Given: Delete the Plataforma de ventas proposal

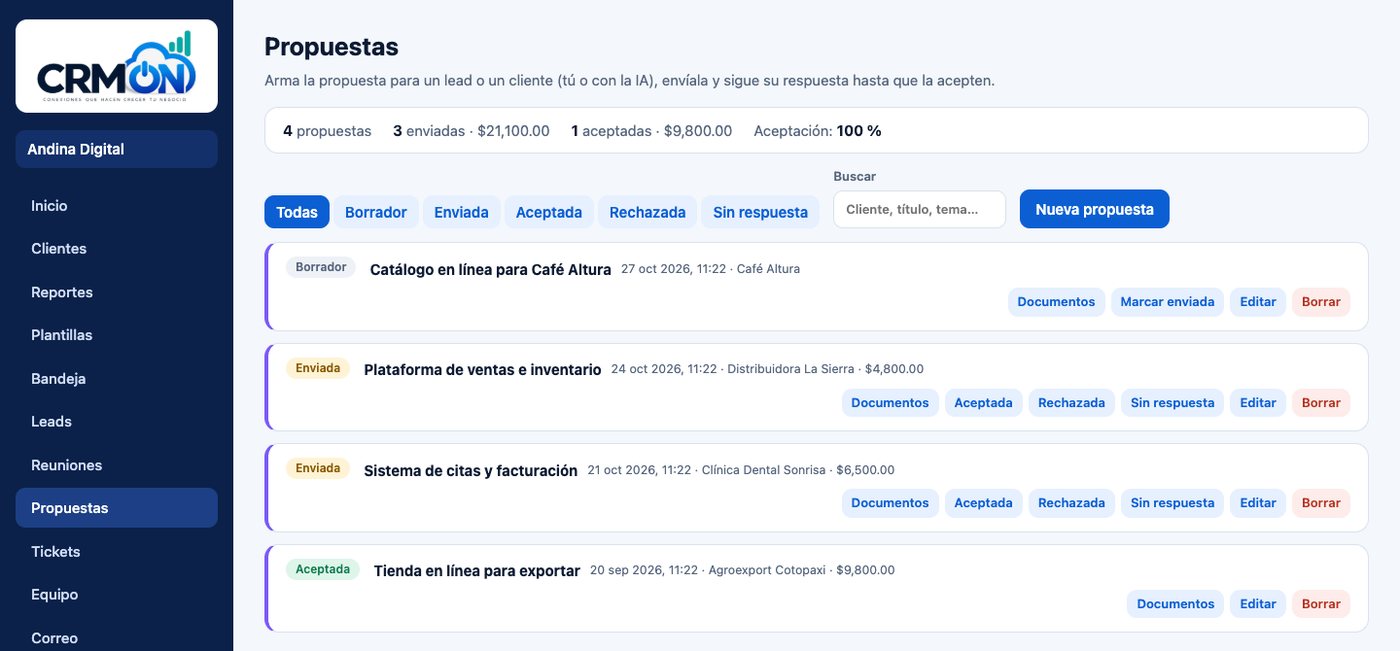Looking at the screenshot, I should click(x=1321, y=403).
